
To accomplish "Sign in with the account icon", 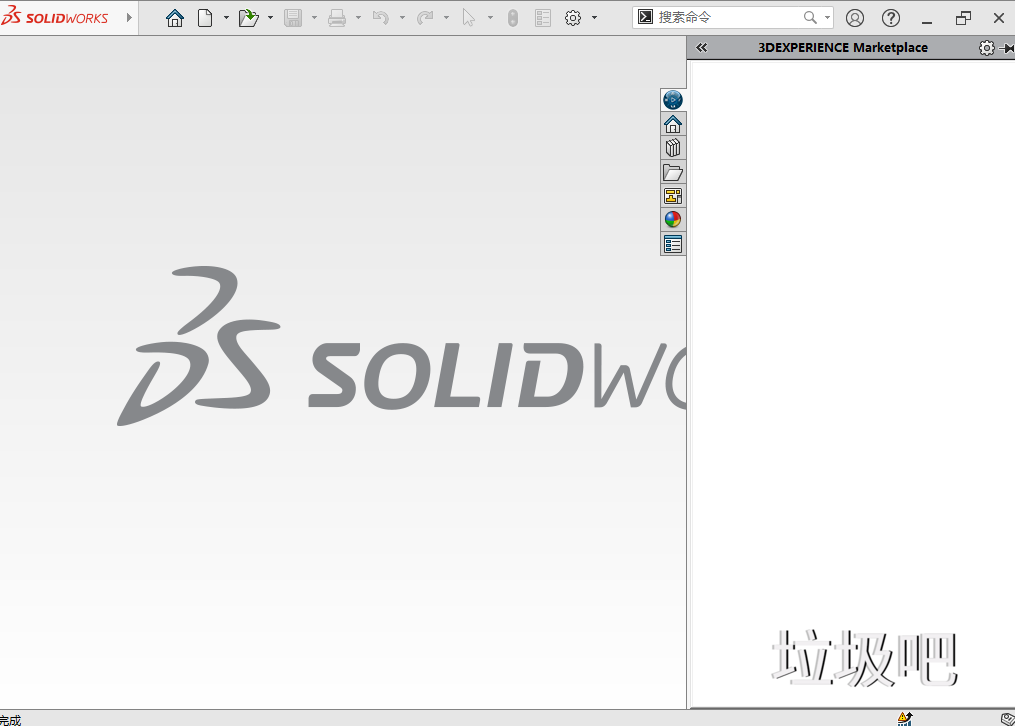I will tap(855, 17).
